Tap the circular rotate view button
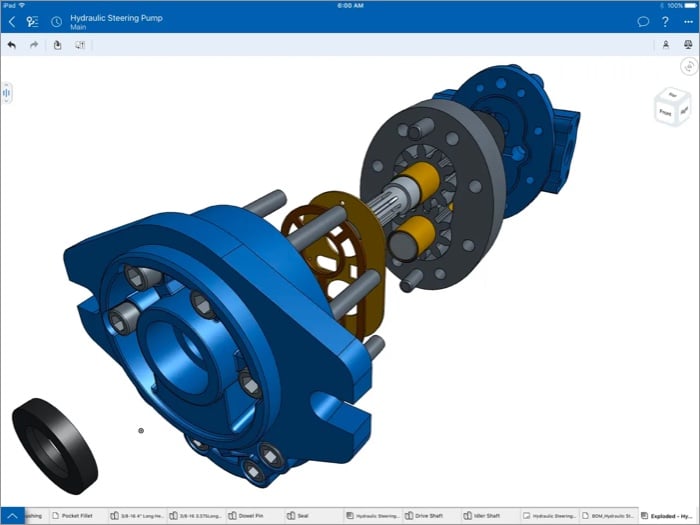 pos(689,67)
